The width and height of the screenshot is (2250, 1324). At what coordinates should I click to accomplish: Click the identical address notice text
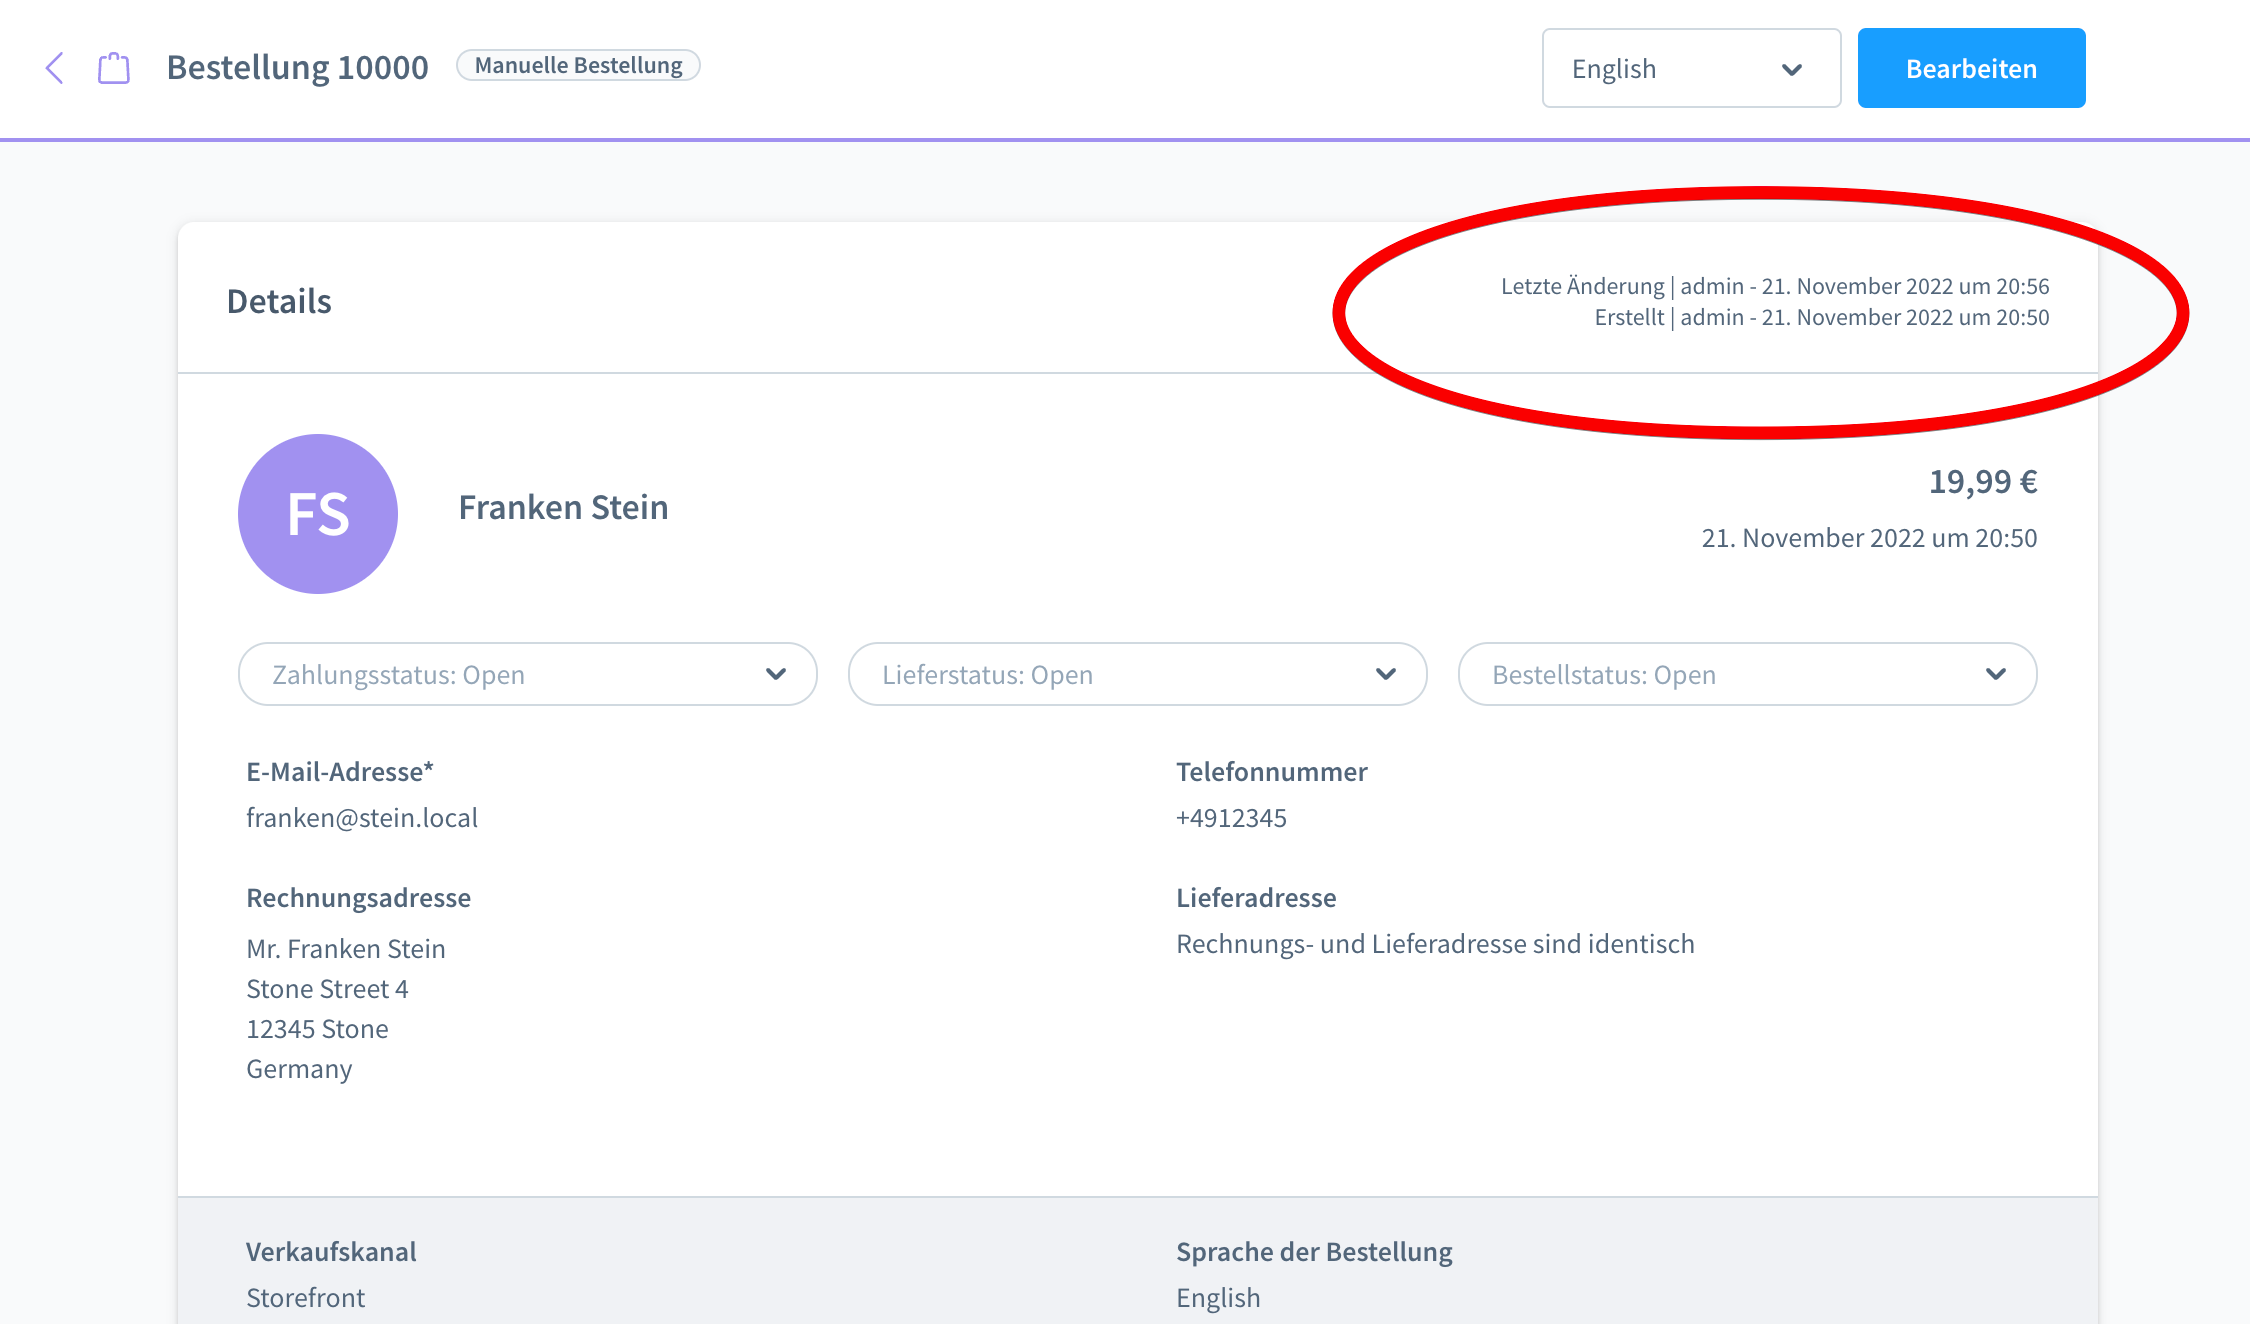click(x=1435, y=944)
